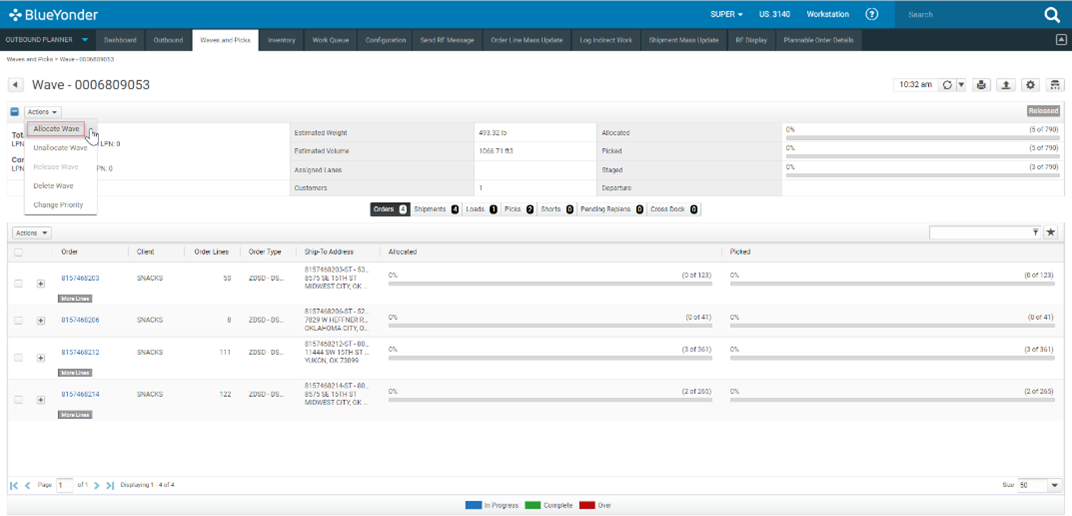Go to the first page of orders
The image size is (1072, 516).
coord(14,485)
